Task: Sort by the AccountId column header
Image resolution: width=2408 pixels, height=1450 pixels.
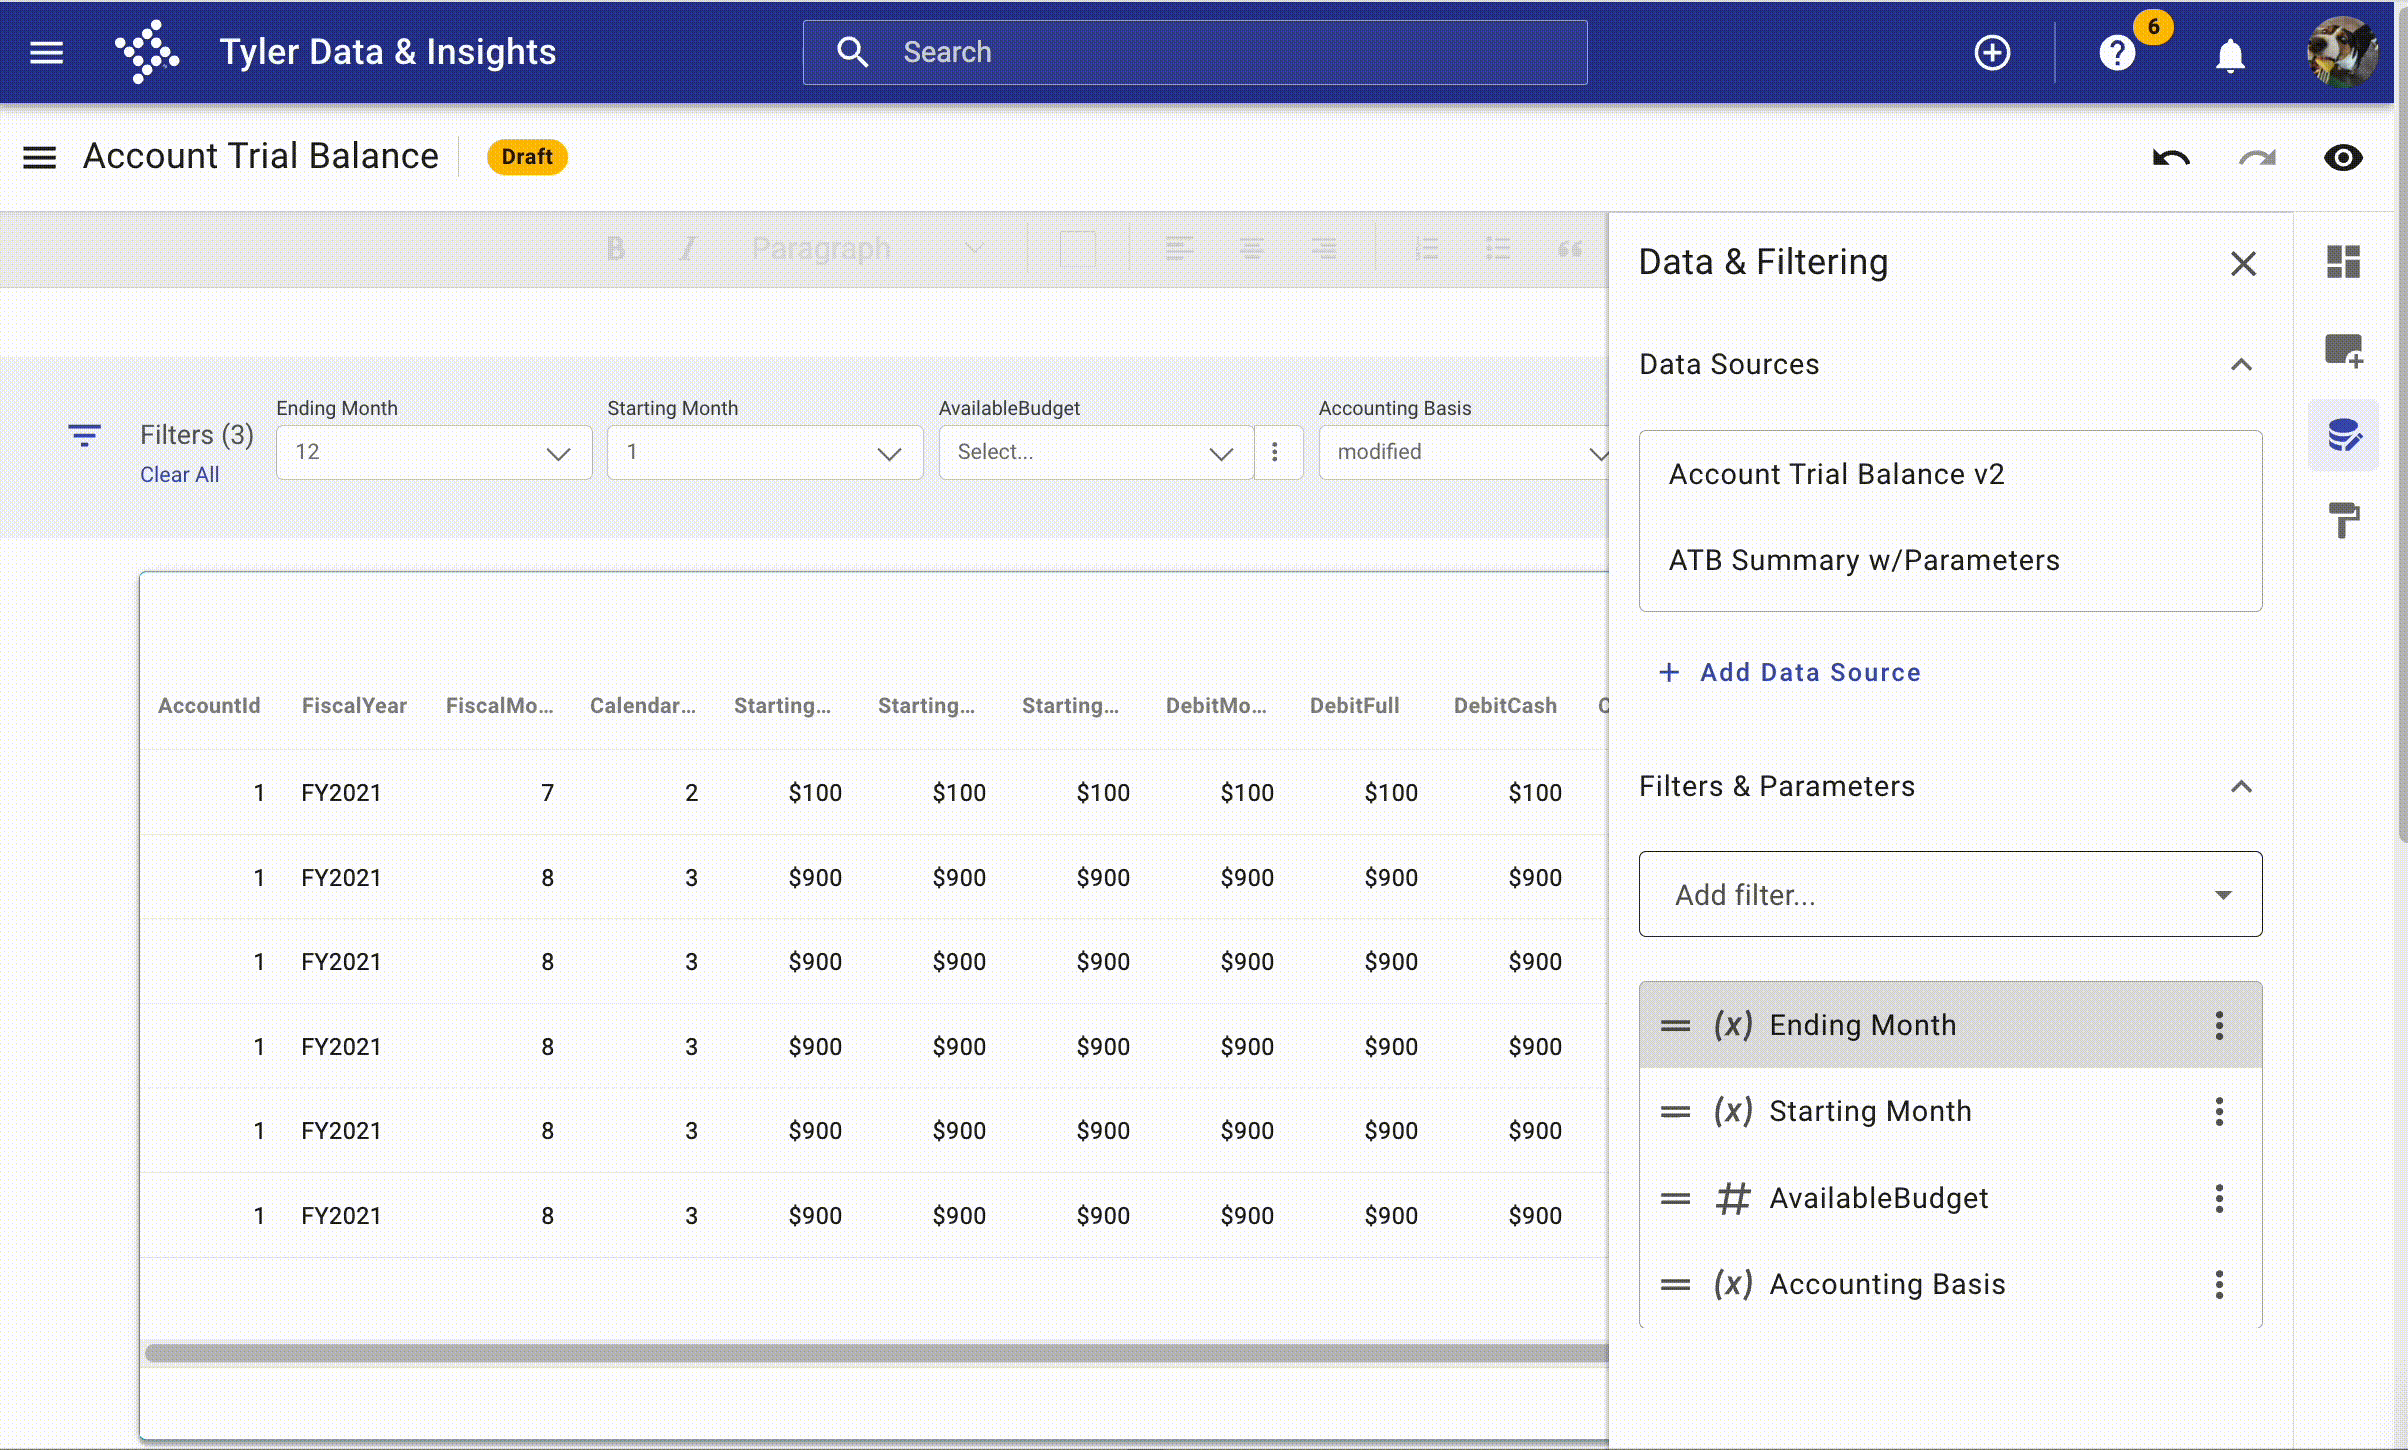Action: pos(209,705)
